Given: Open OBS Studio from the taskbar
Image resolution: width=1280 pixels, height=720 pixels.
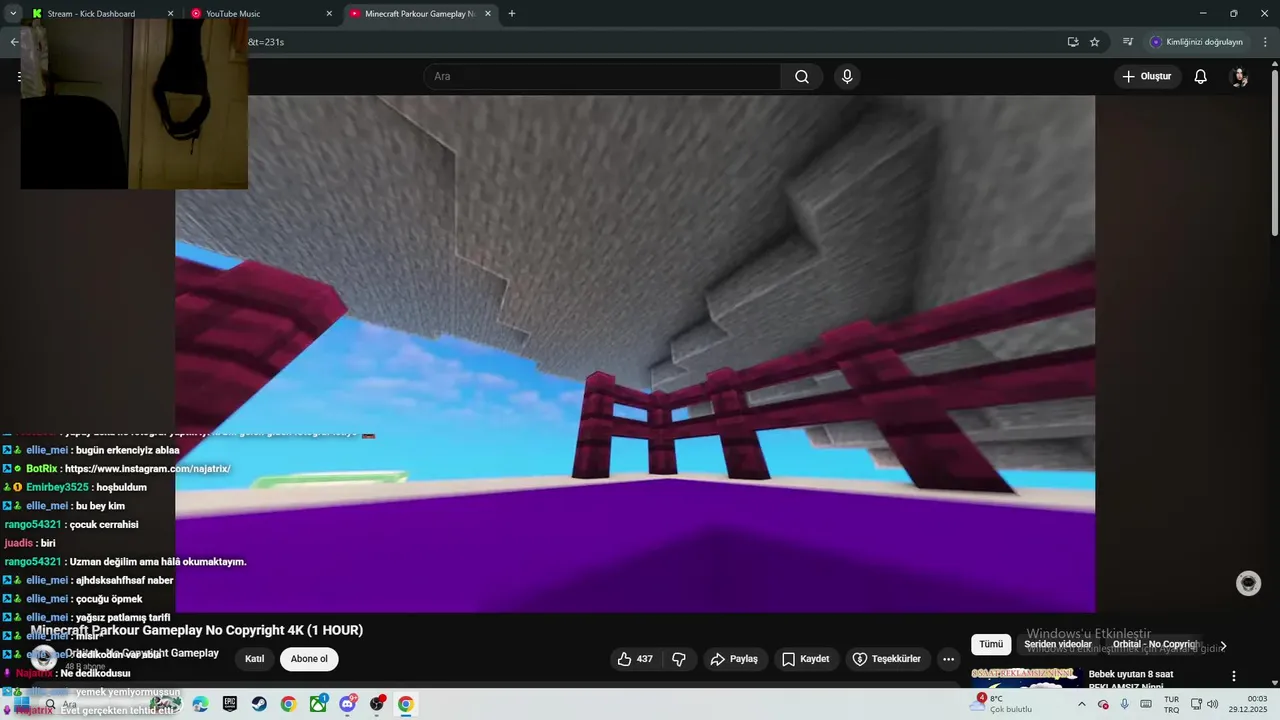Looking at the screenshot, I should click(377, 704).
